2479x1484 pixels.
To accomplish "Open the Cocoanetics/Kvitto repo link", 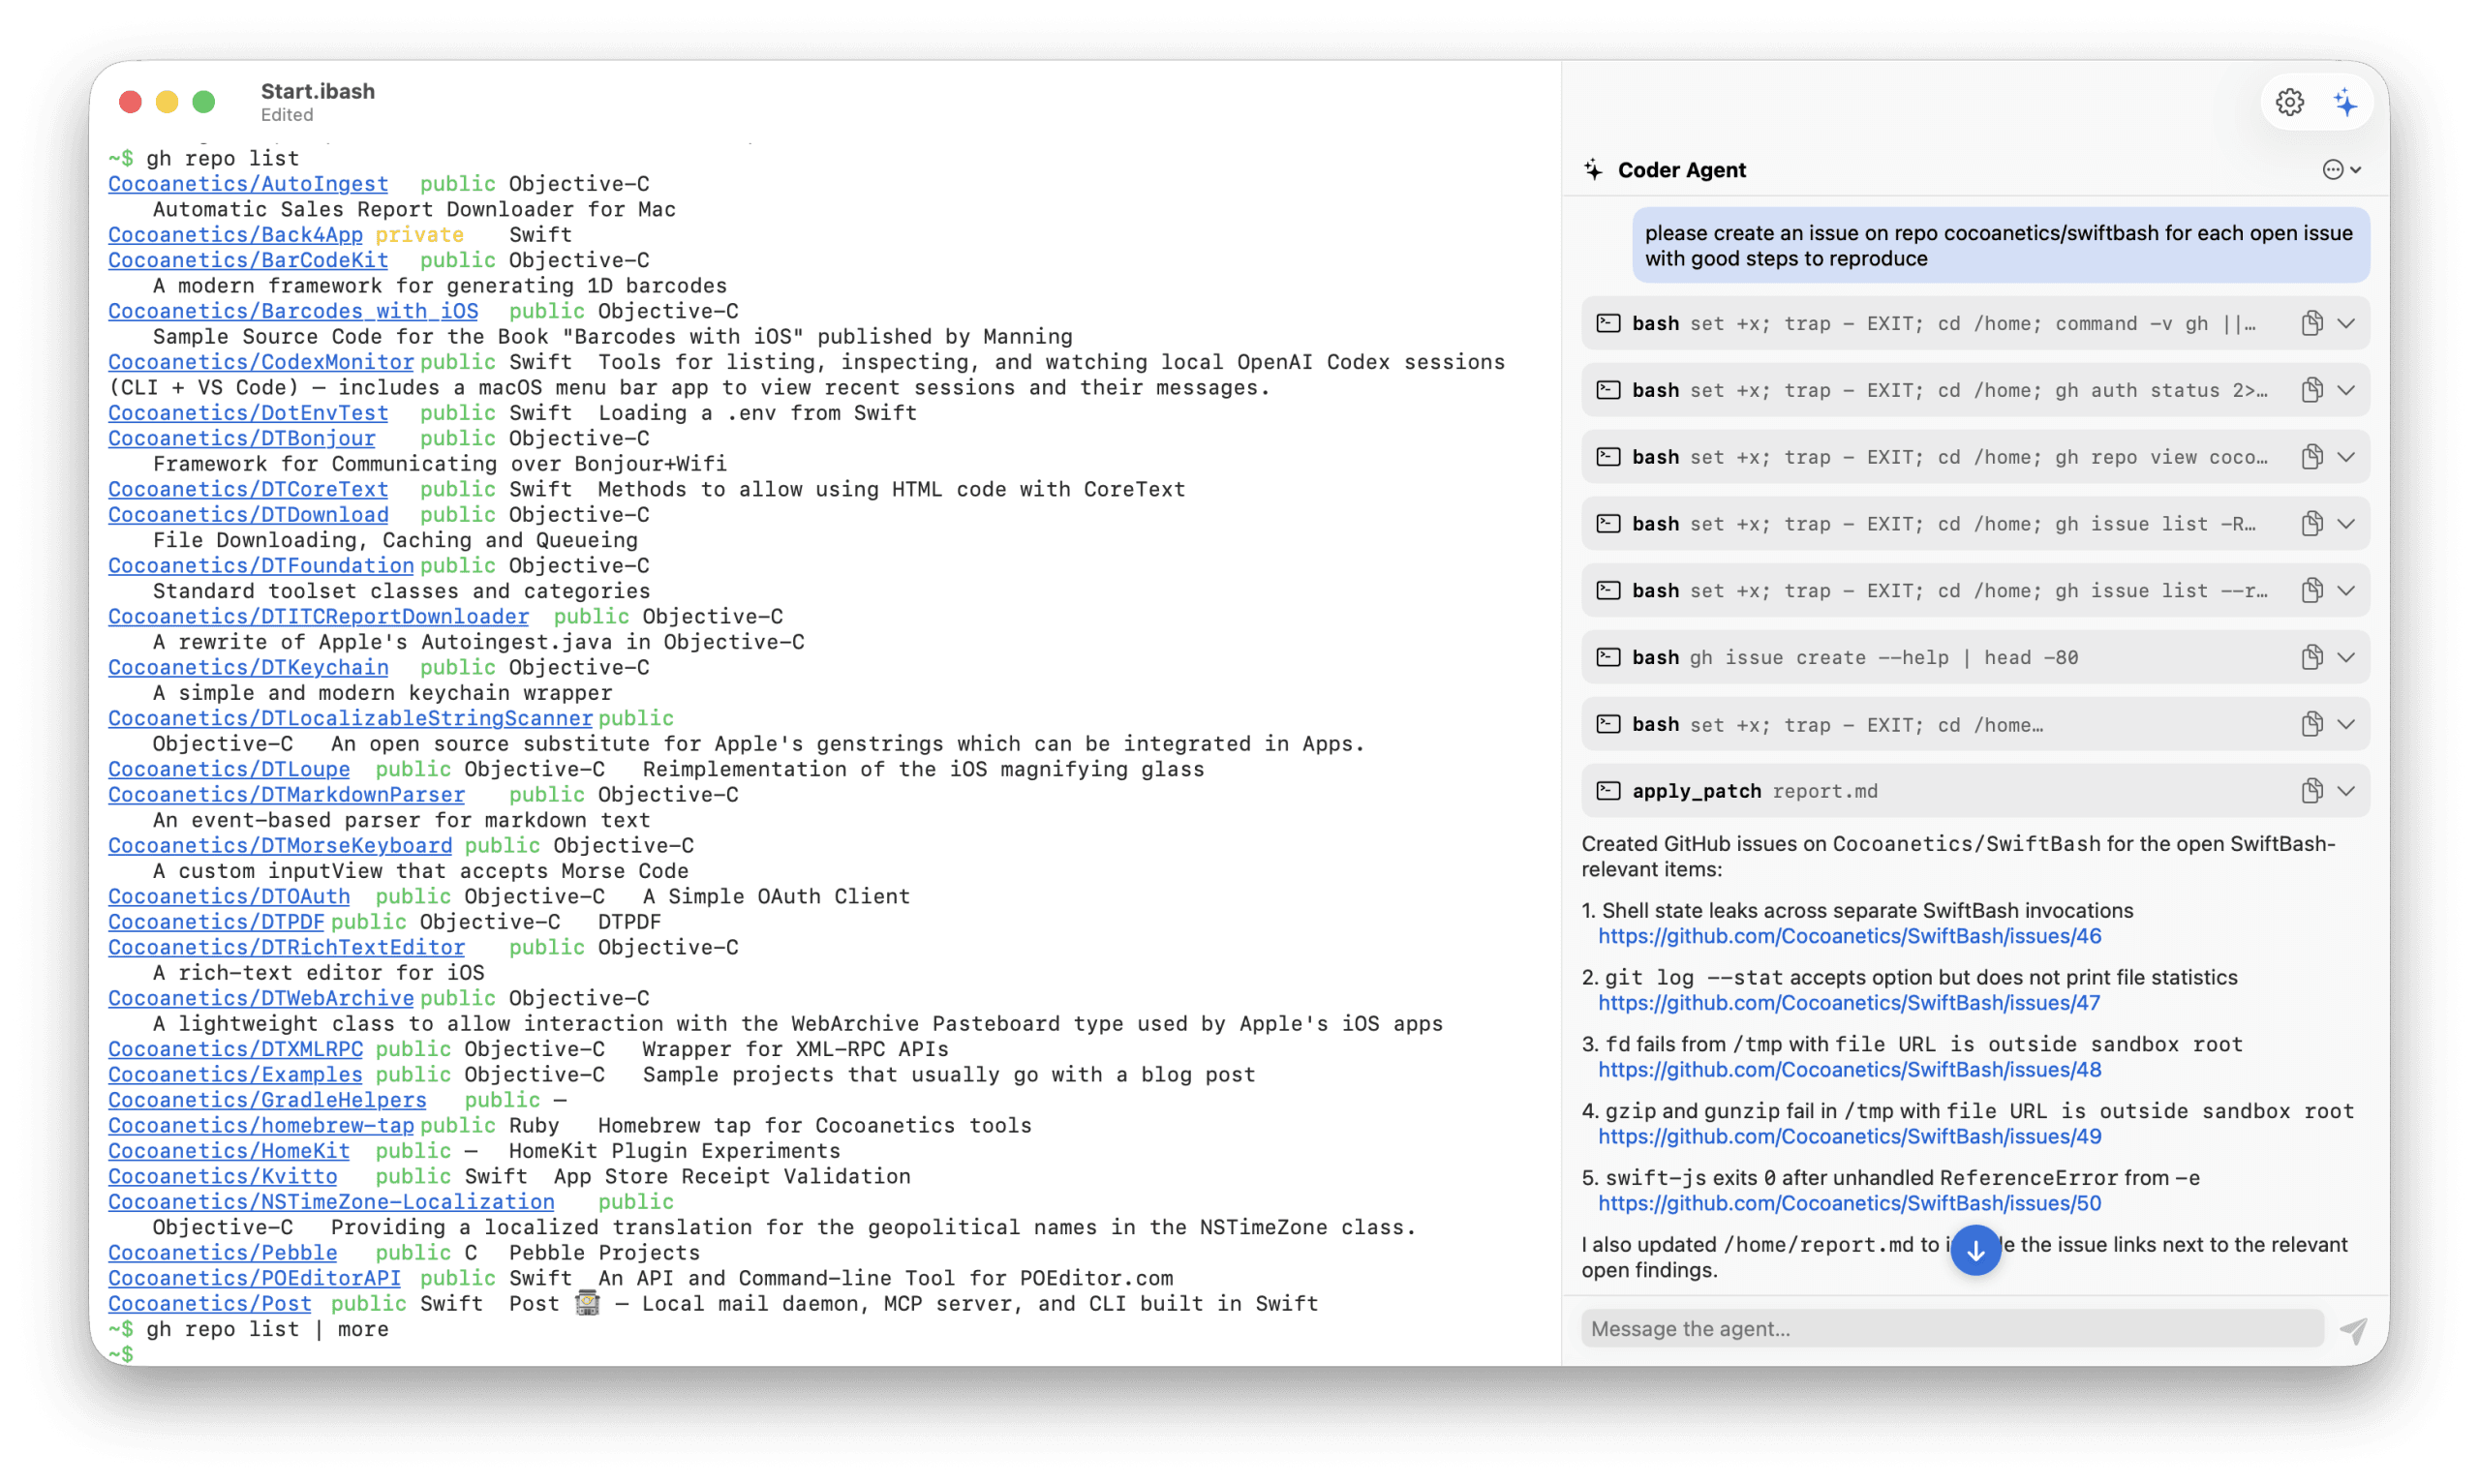I will pos(223,1177).
